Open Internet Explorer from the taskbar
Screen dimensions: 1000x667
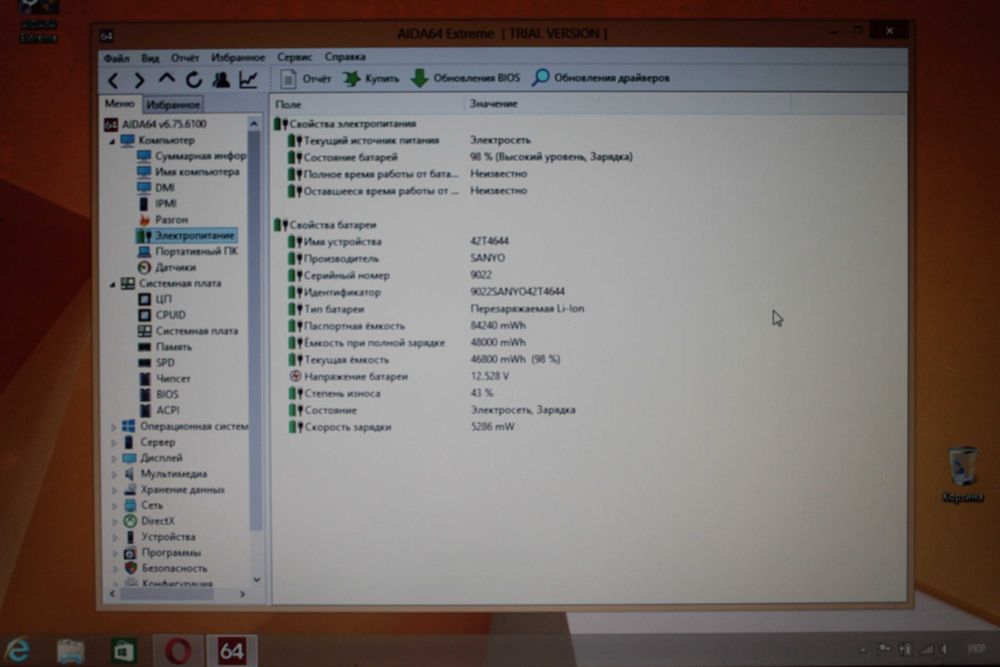tap(19, 650)
